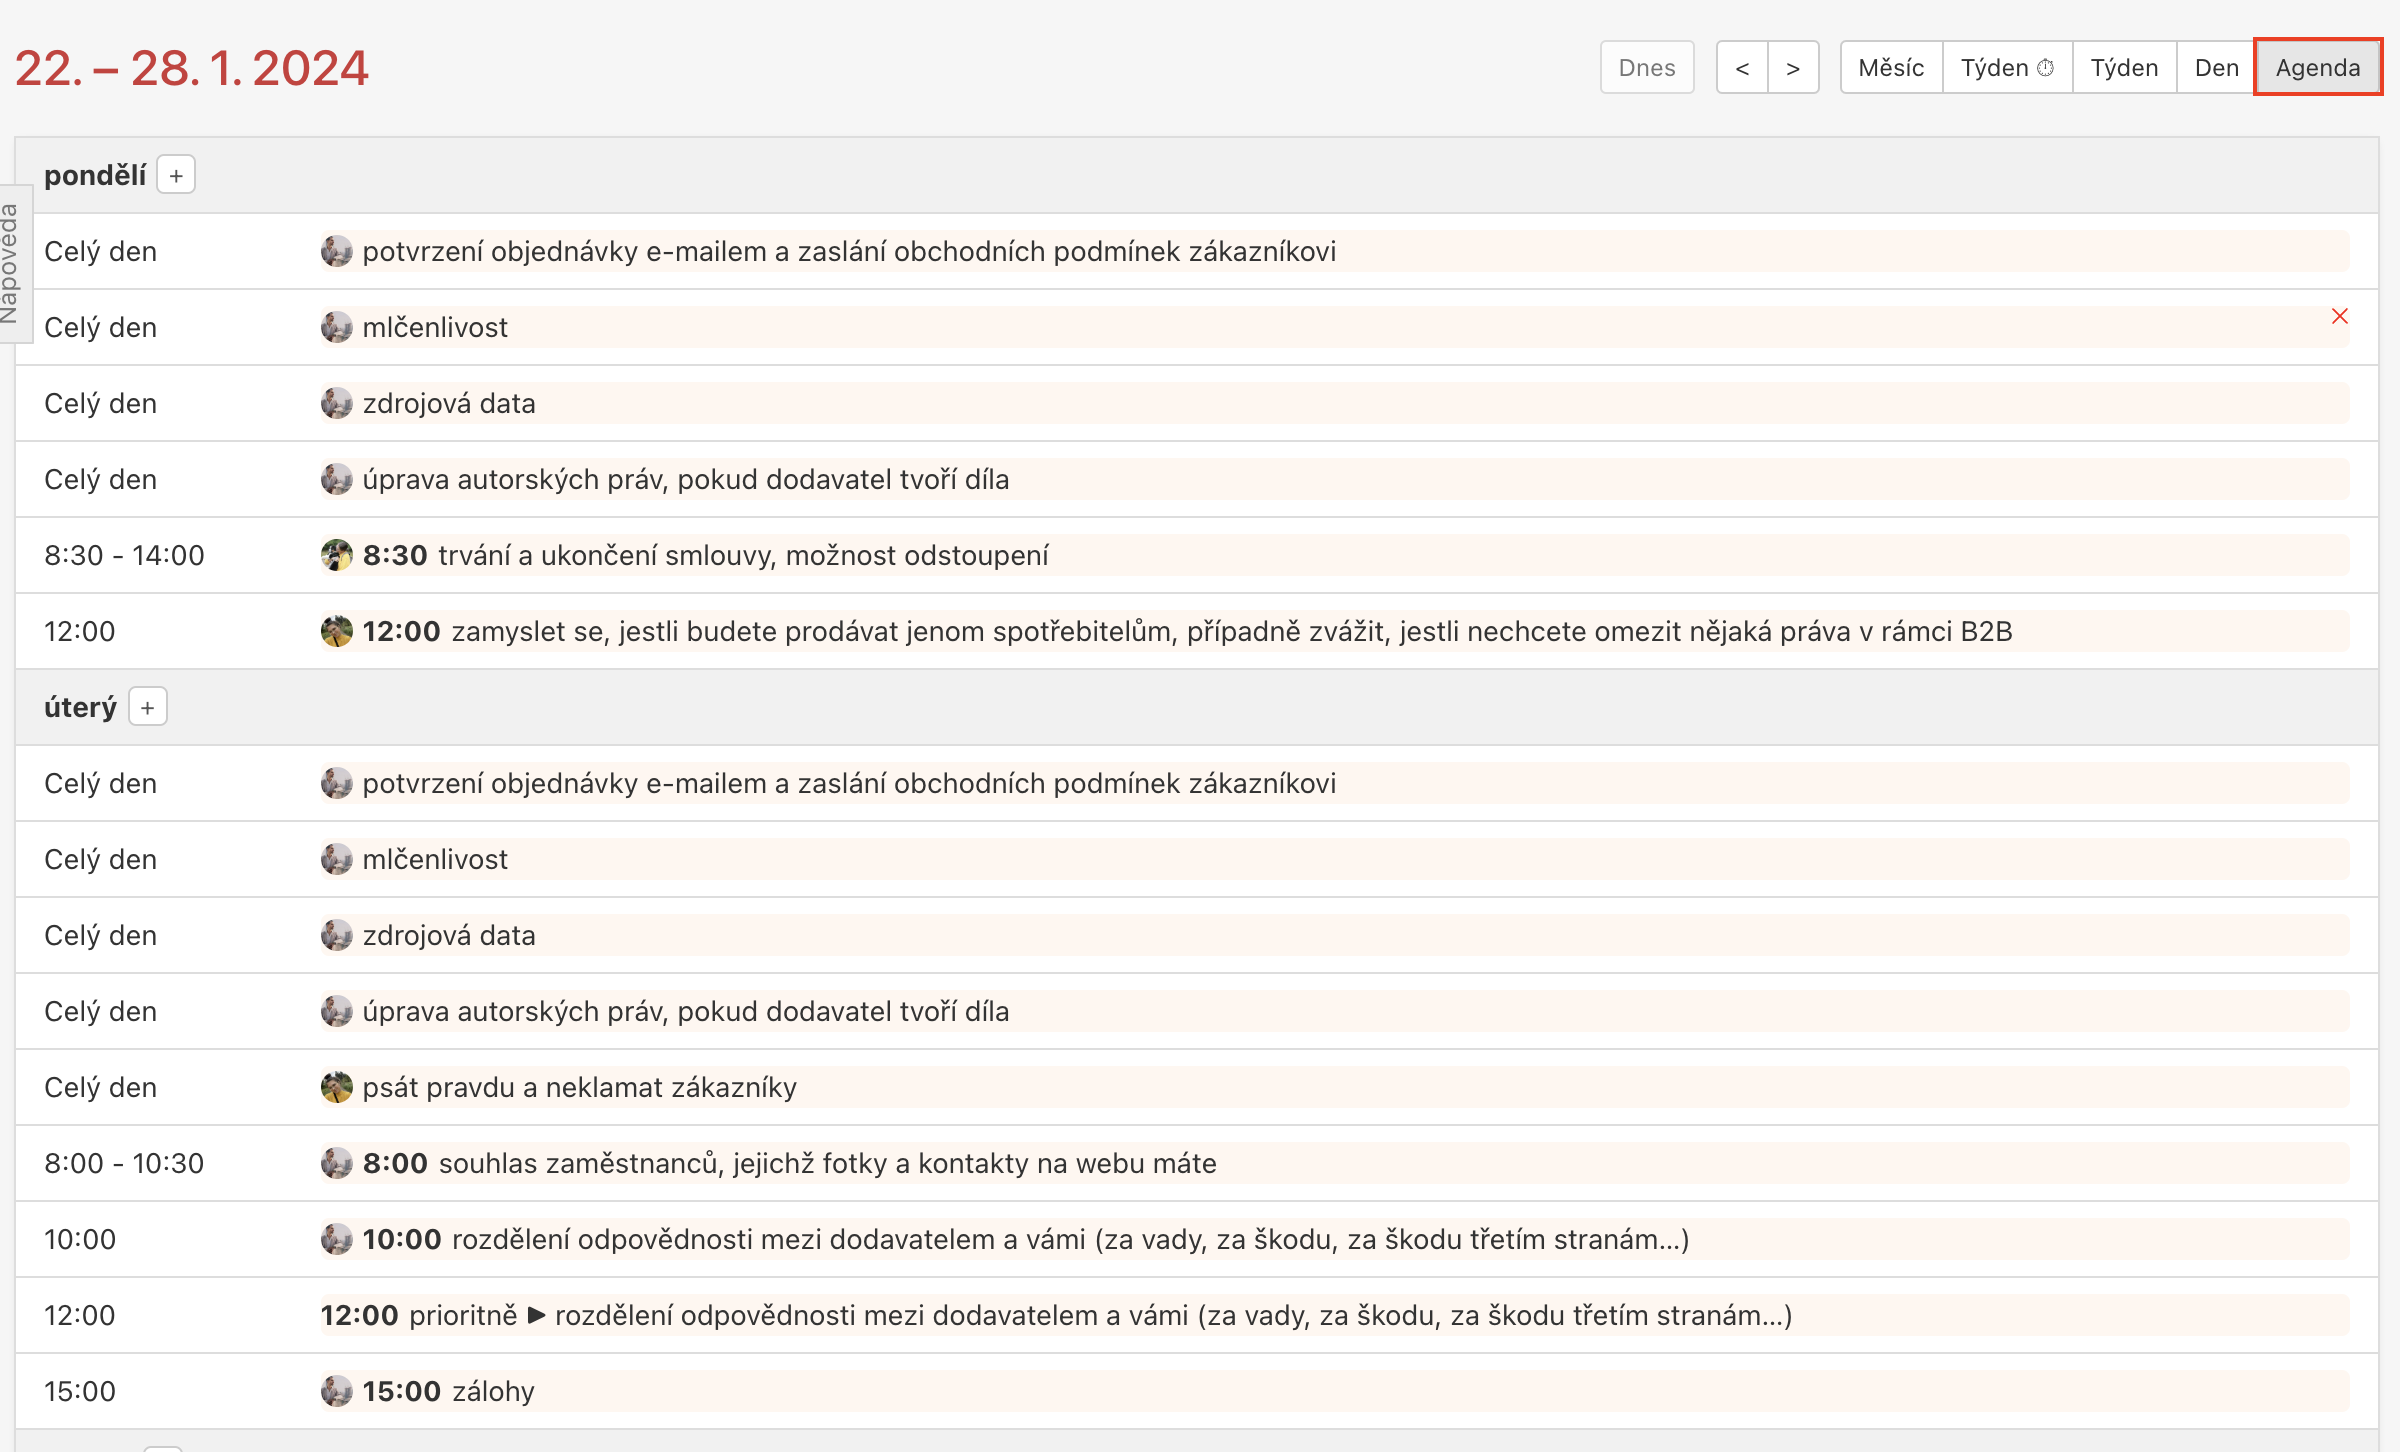Image resolution: width=2400 pixels, height=1452 pixels.
Task: Click avatar of úterý úprava autorských práv event
Action: pos(337,1011)
